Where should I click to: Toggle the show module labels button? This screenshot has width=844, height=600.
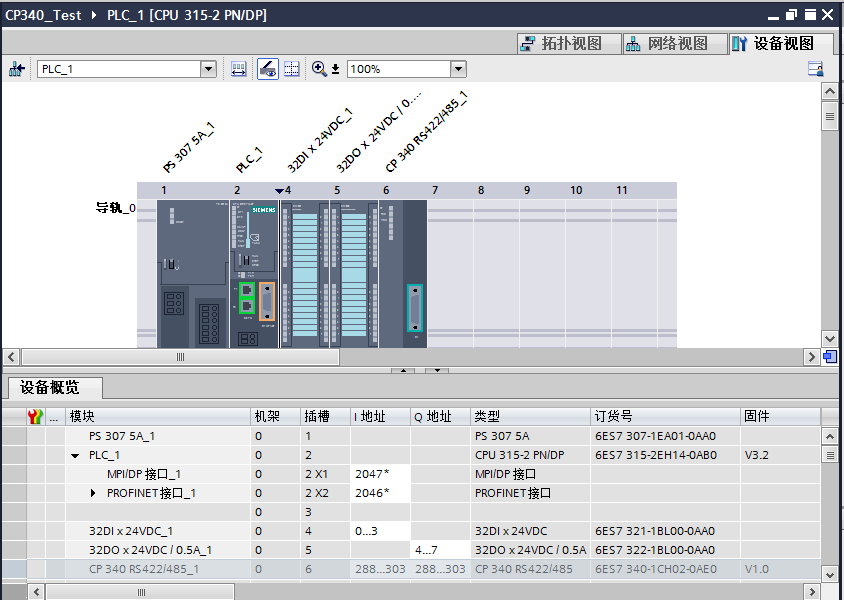268,69
